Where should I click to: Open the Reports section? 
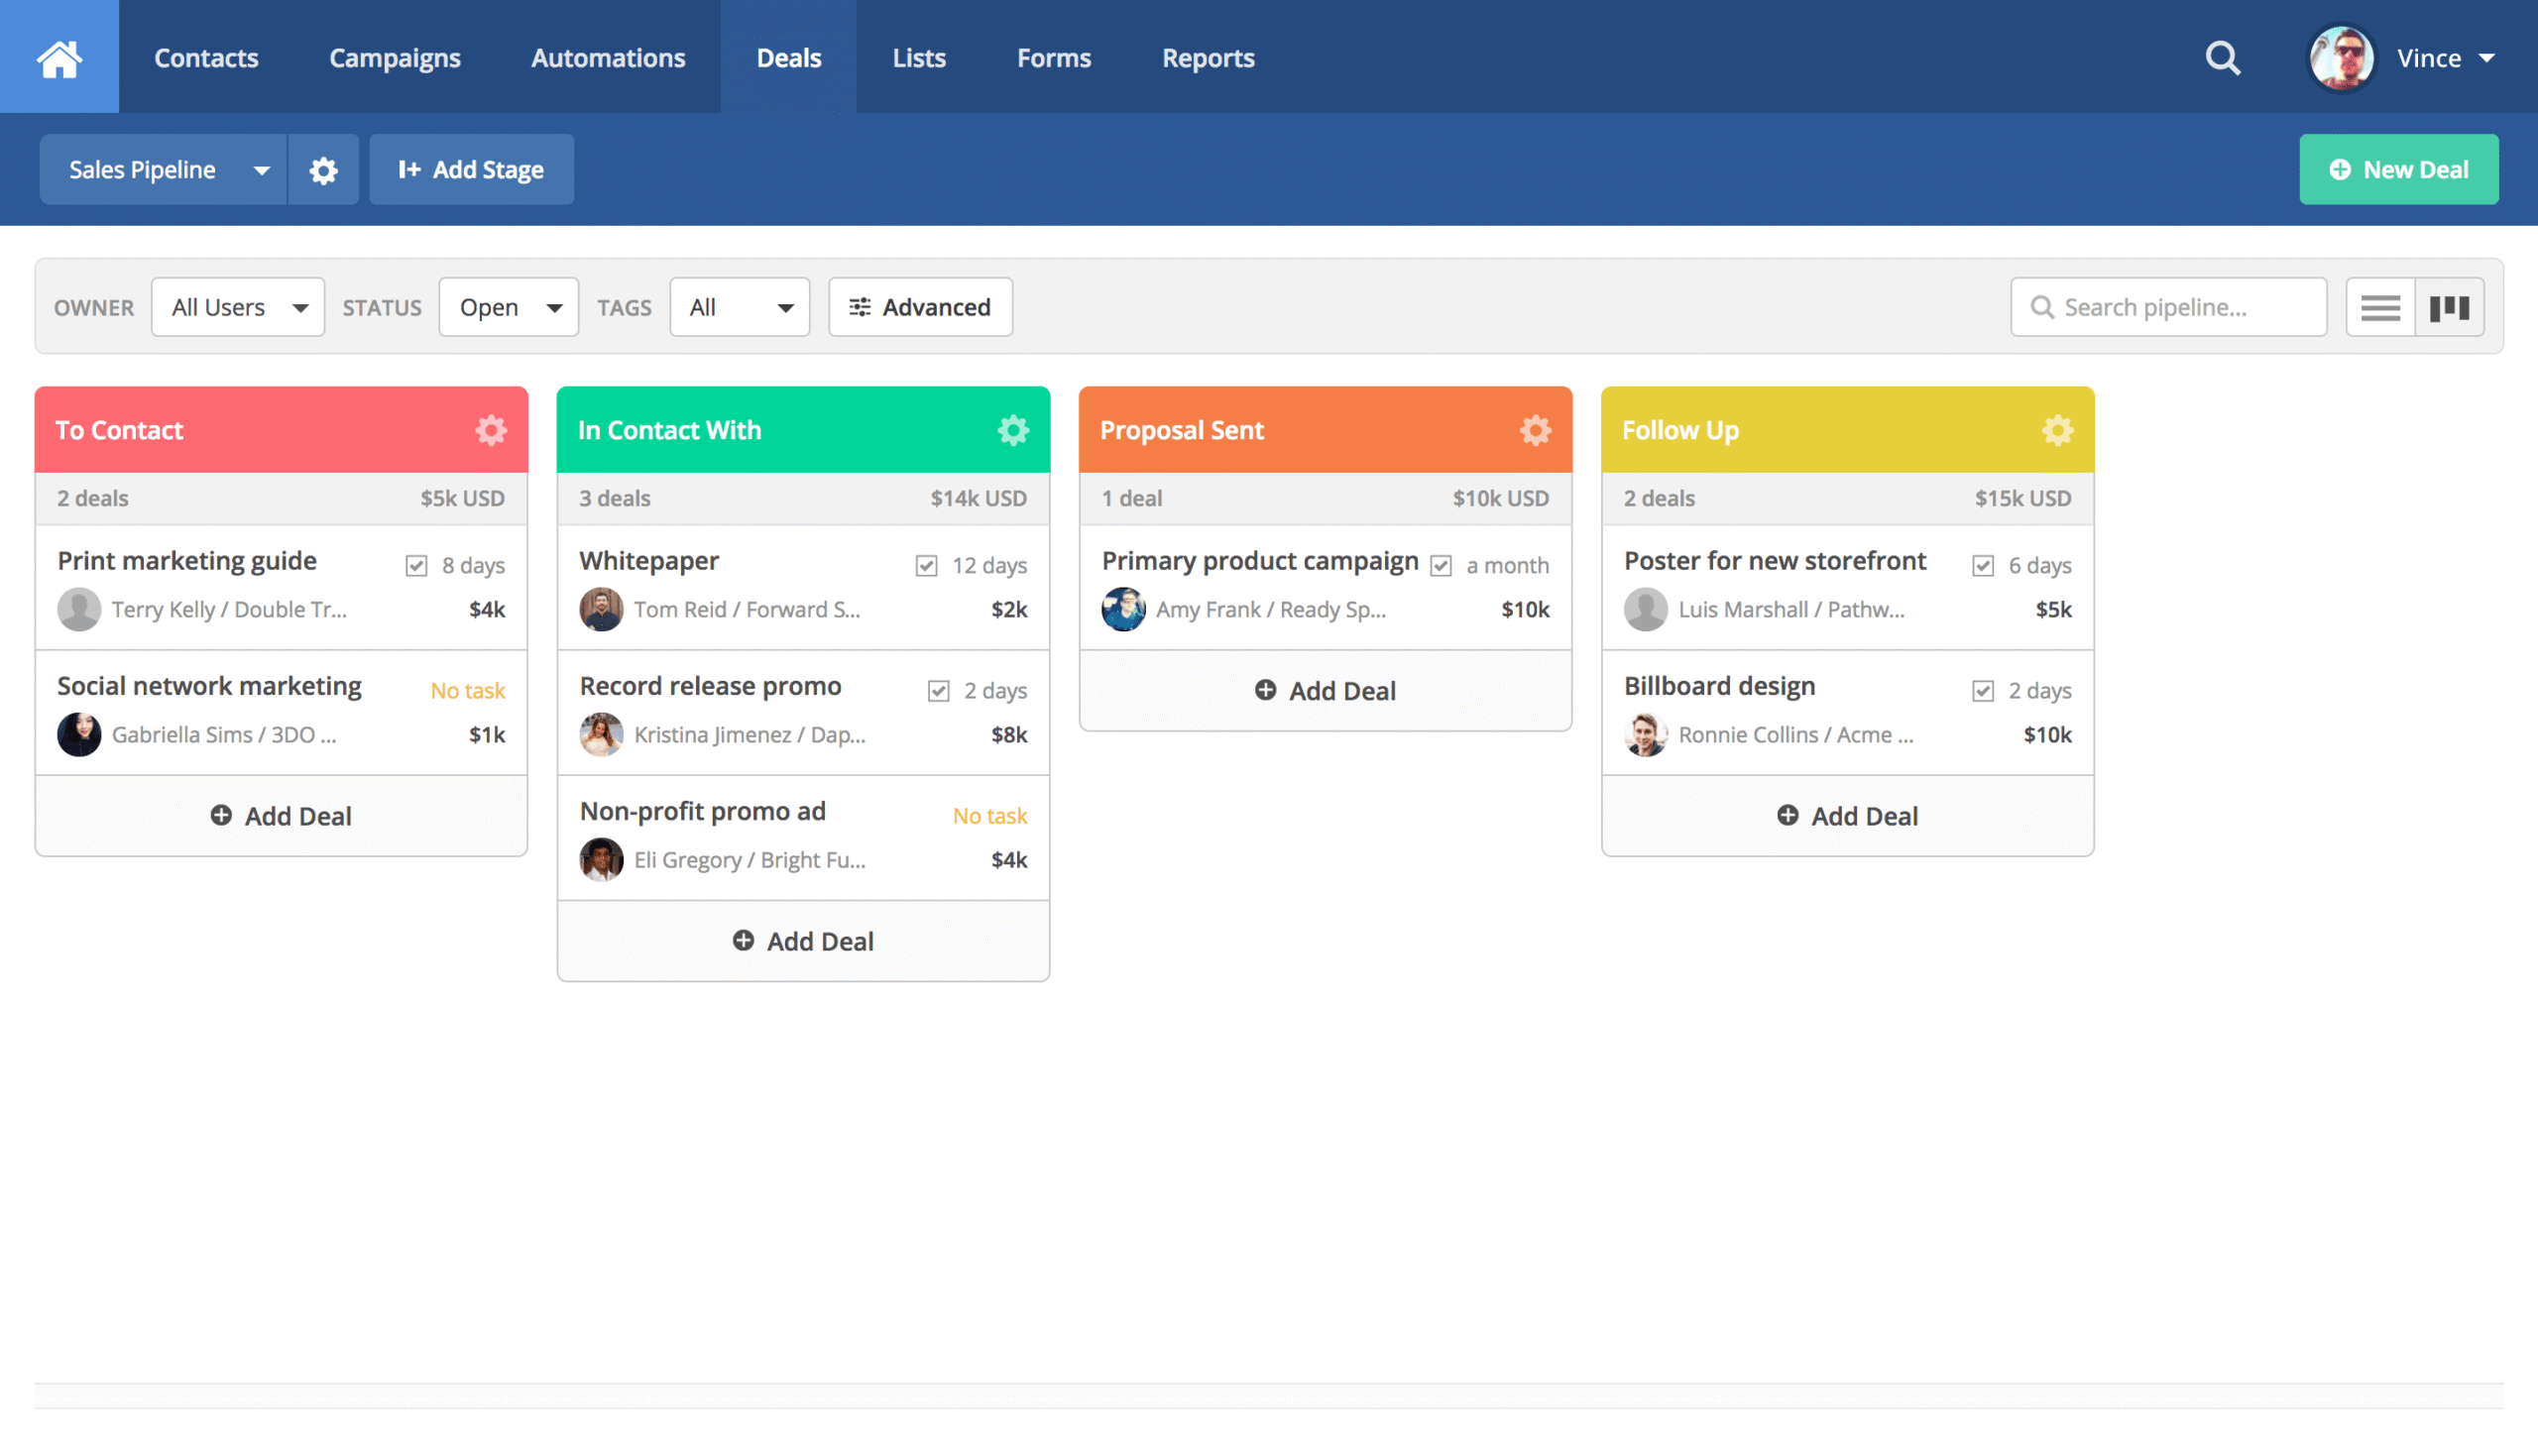click(1207, 57)
